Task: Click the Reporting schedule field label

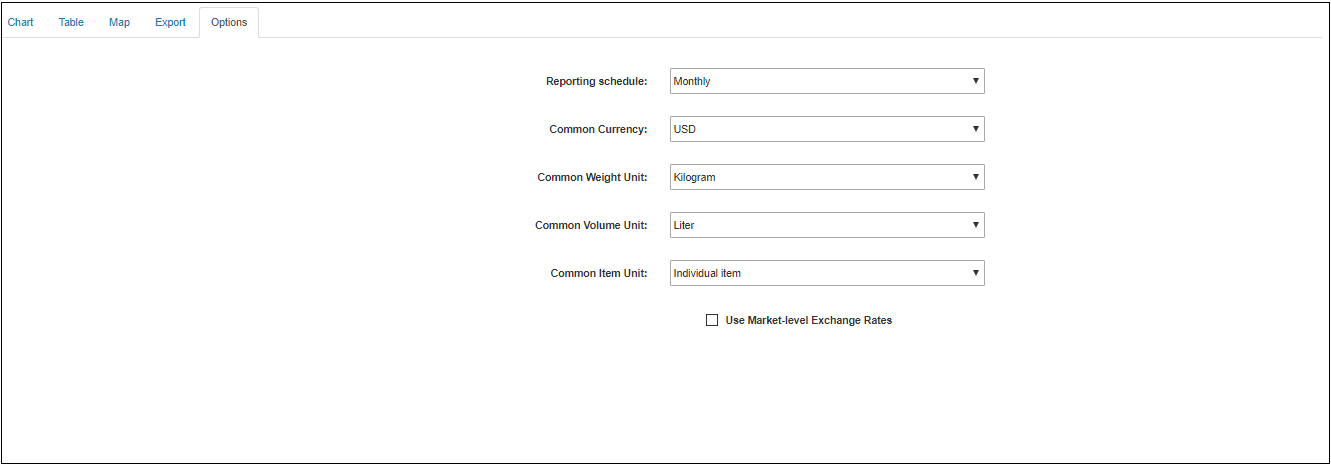Action: (596, 81)
